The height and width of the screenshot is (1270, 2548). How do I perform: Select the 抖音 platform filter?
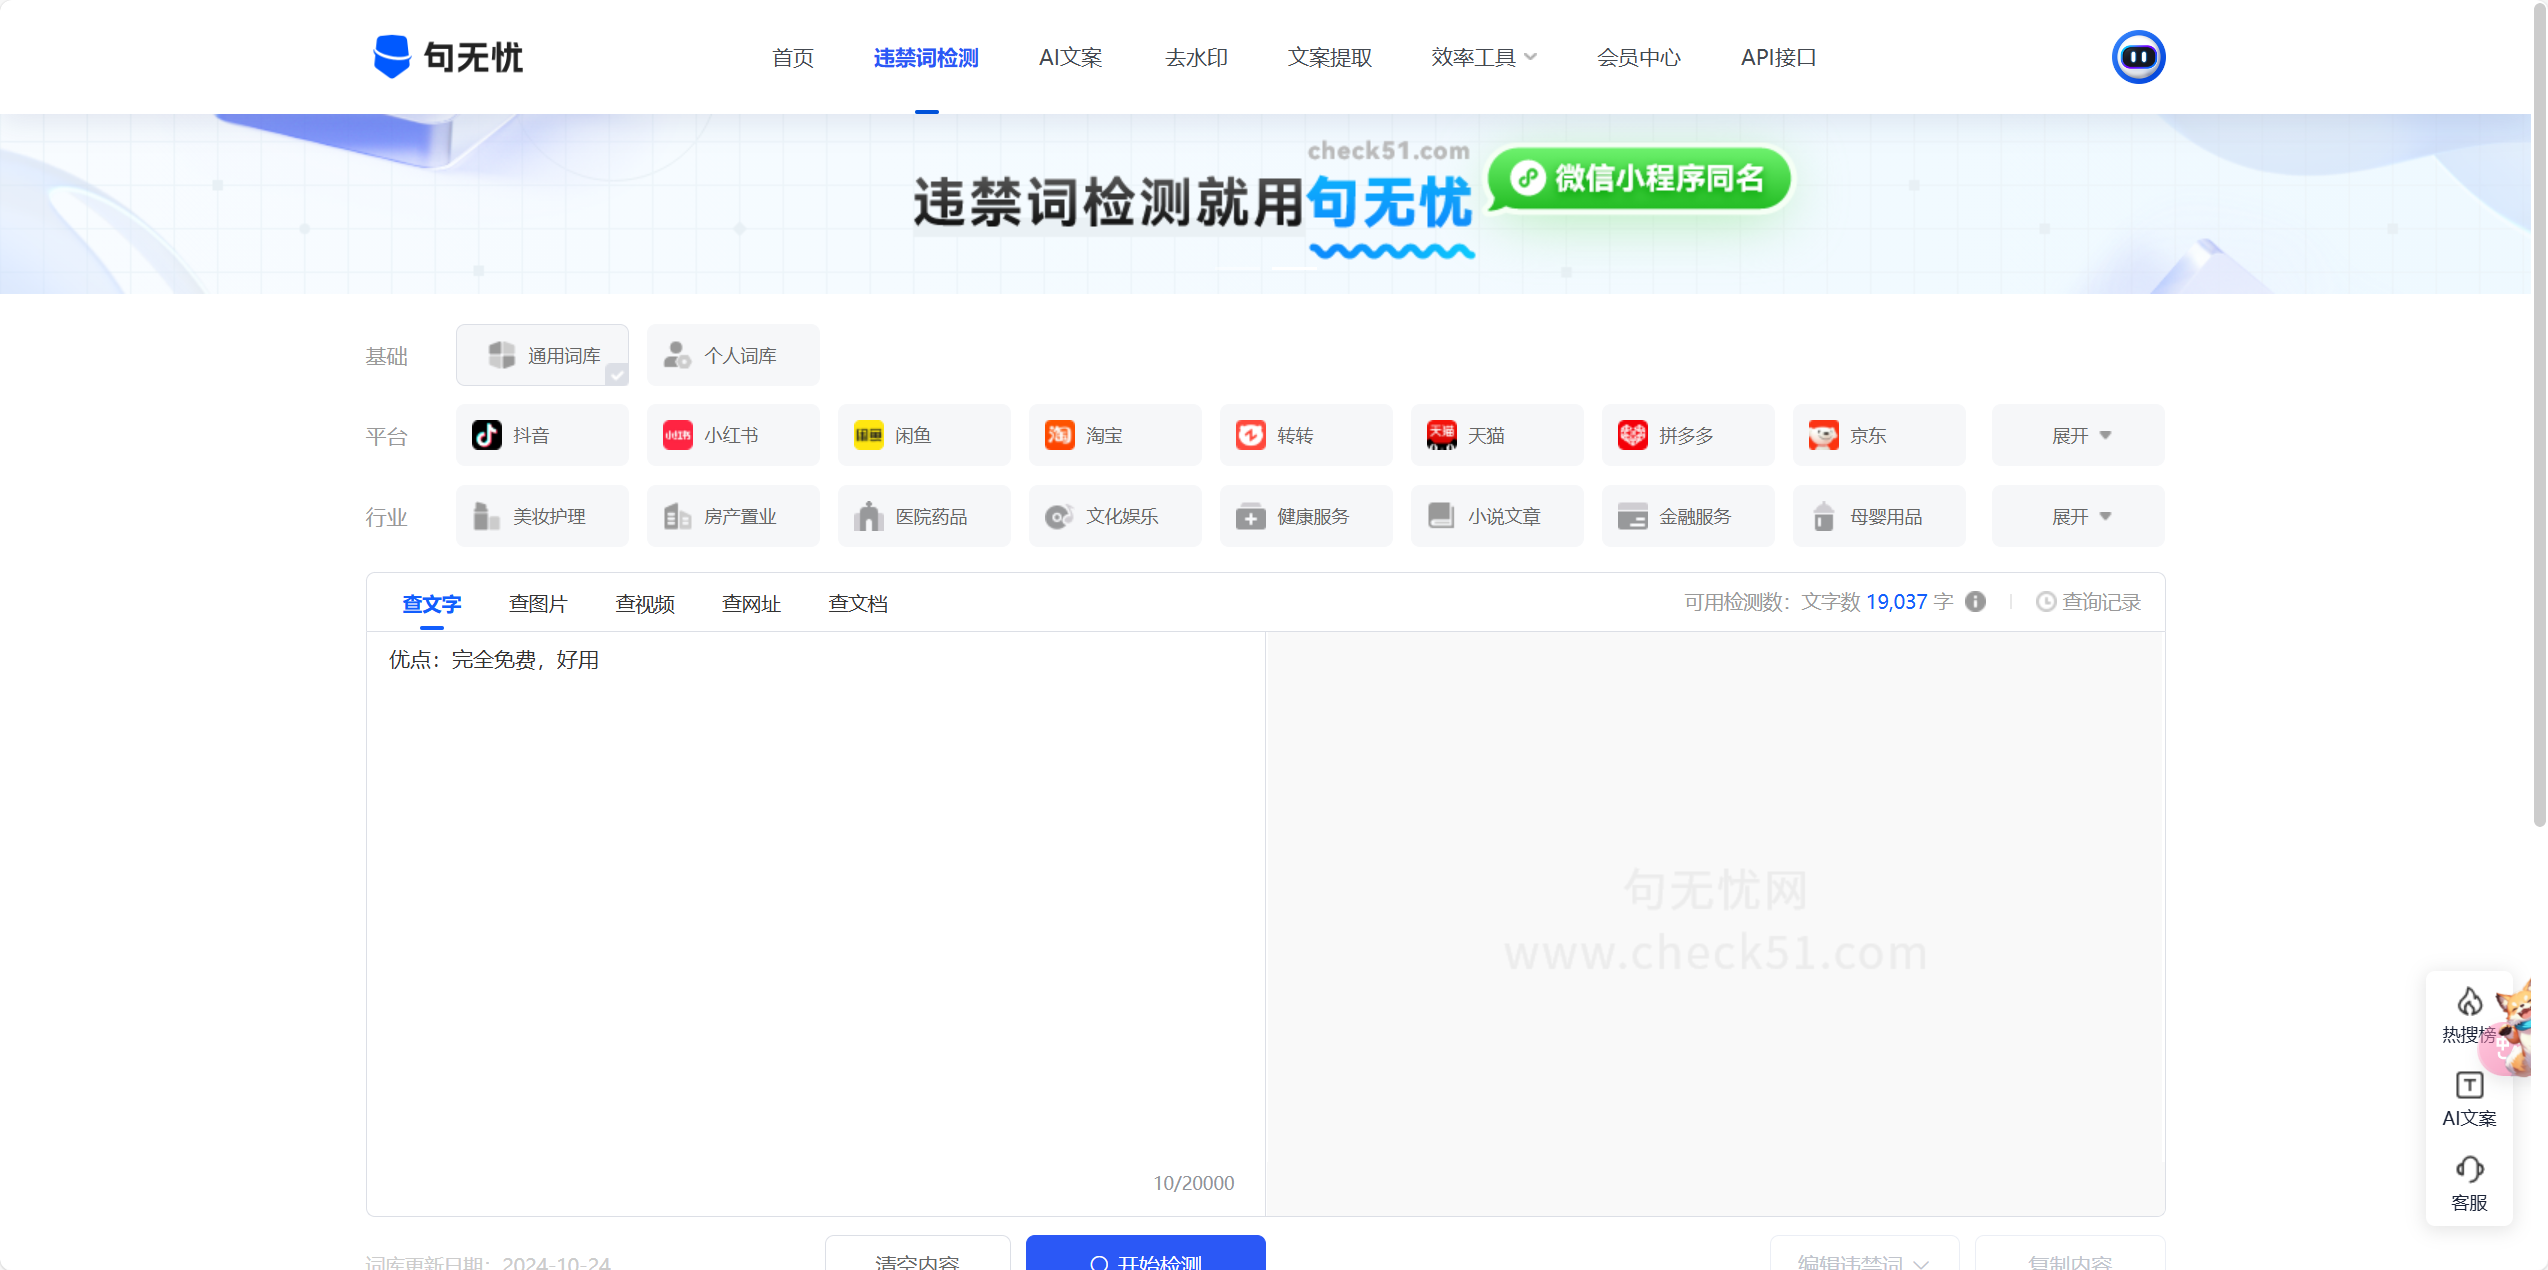pyautogui.click(x=542, y=436)
